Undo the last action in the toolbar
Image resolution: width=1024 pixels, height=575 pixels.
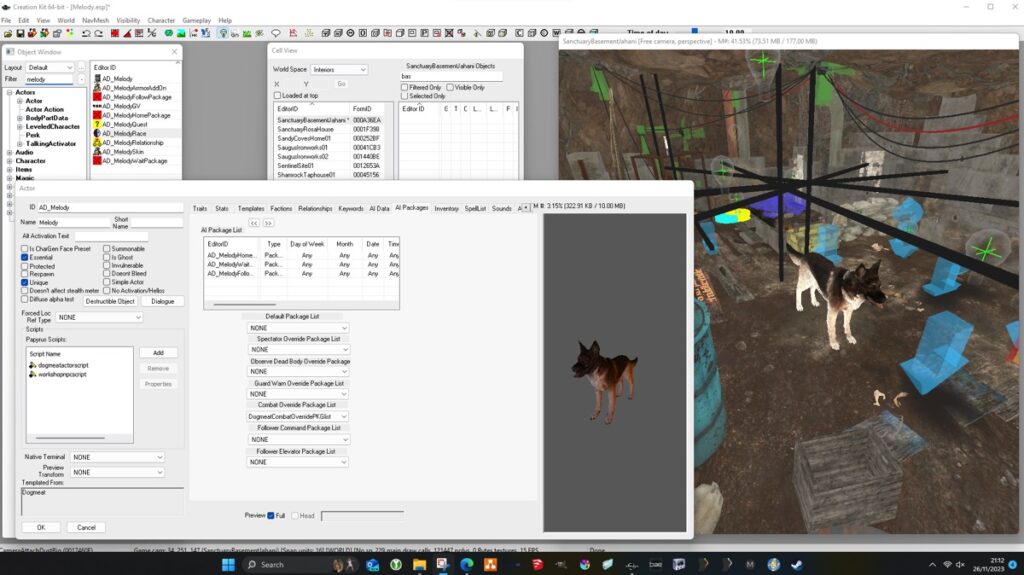click(x=86, y=33)
